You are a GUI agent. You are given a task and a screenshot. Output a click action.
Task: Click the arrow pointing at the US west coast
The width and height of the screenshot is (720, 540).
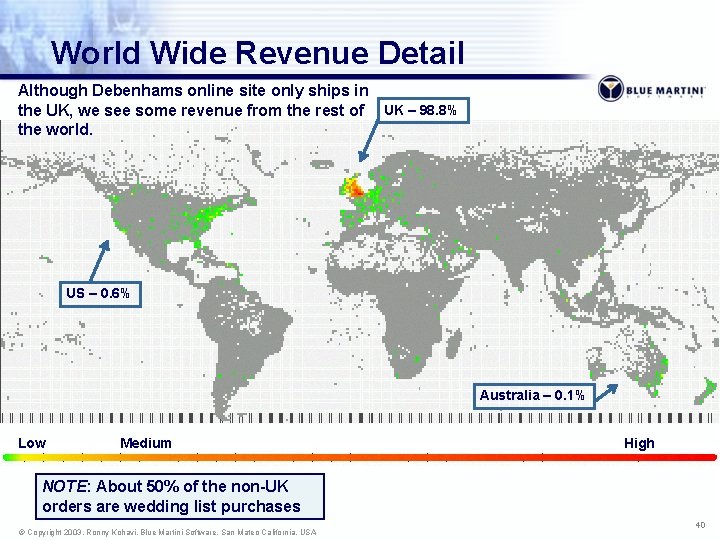click(100, 261)
